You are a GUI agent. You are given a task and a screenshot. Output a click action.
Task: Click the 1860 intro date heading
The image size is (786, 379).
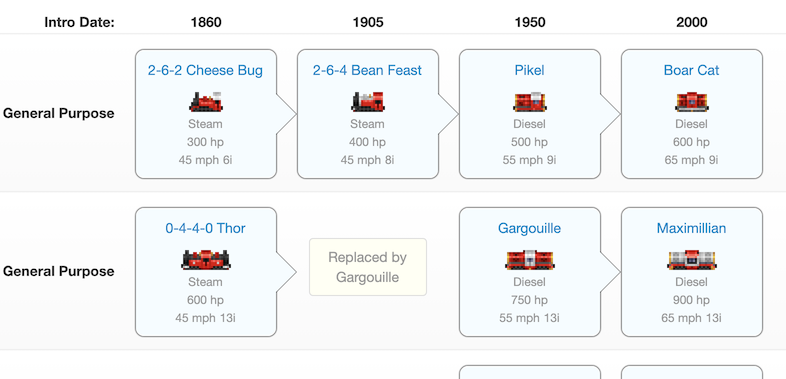tap(206, 22)
